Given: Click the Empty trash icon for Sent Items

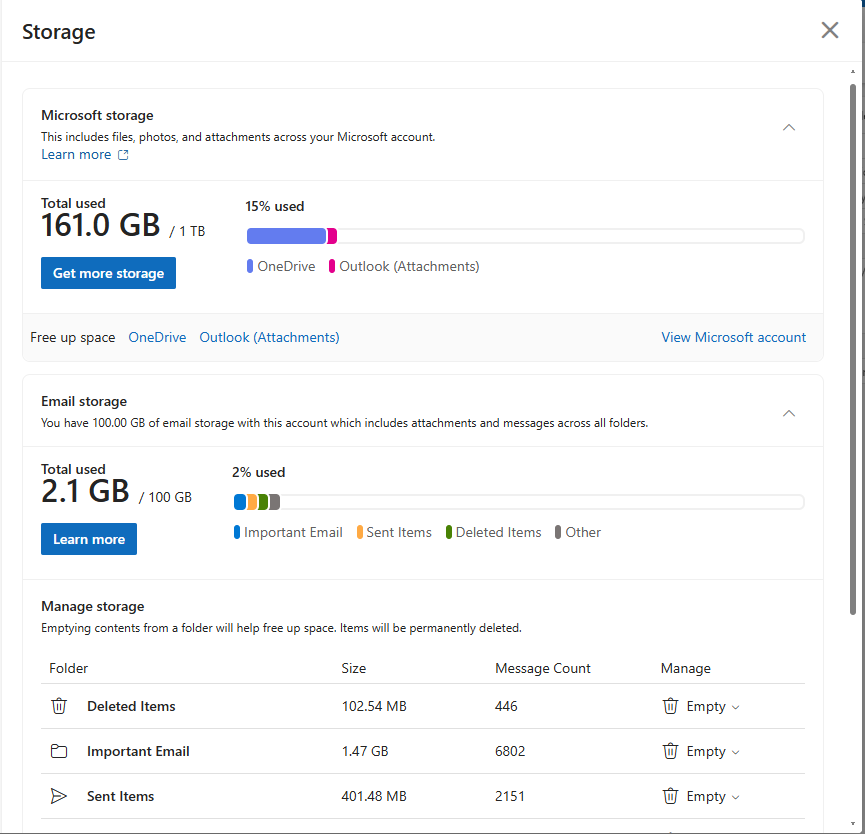Looking at the screenshot, I should tap(670, 796).
